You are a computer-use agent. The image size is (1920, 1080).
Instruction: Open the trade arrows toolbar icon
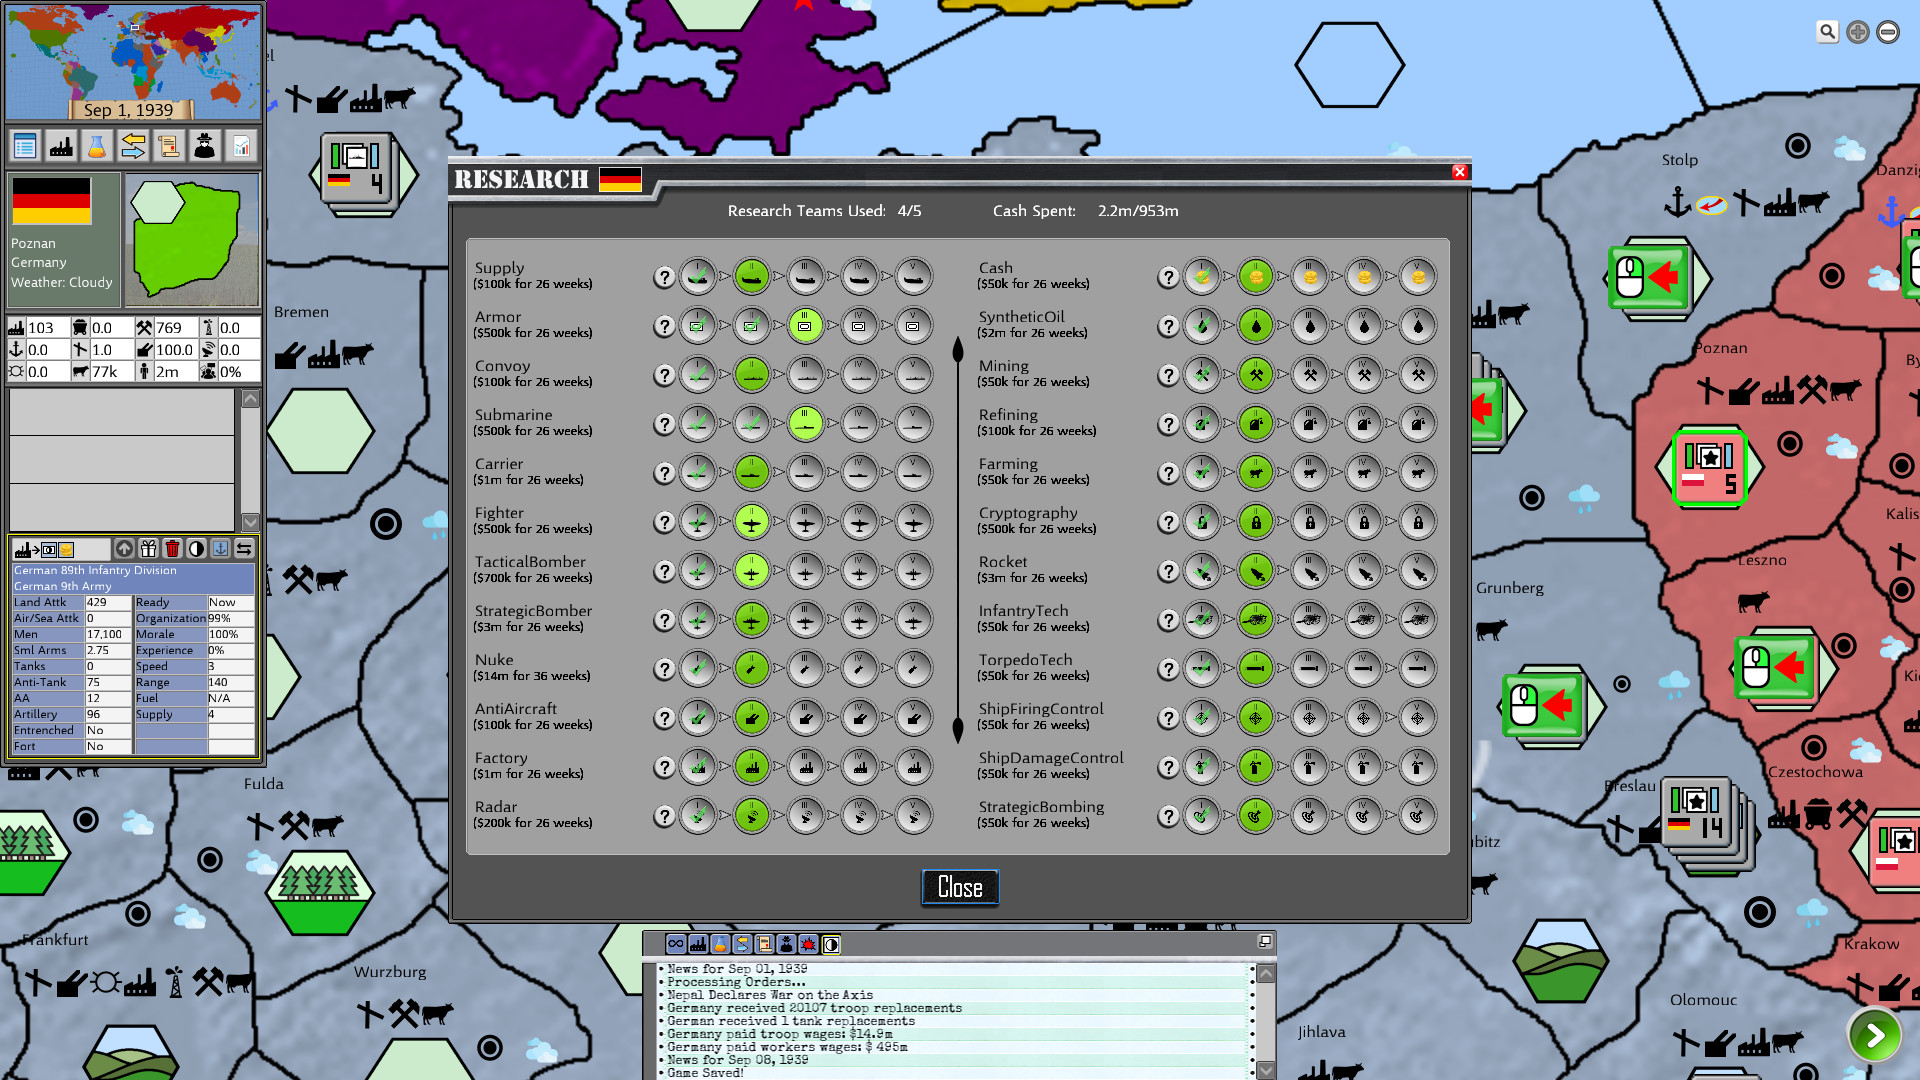click(133, 145)
